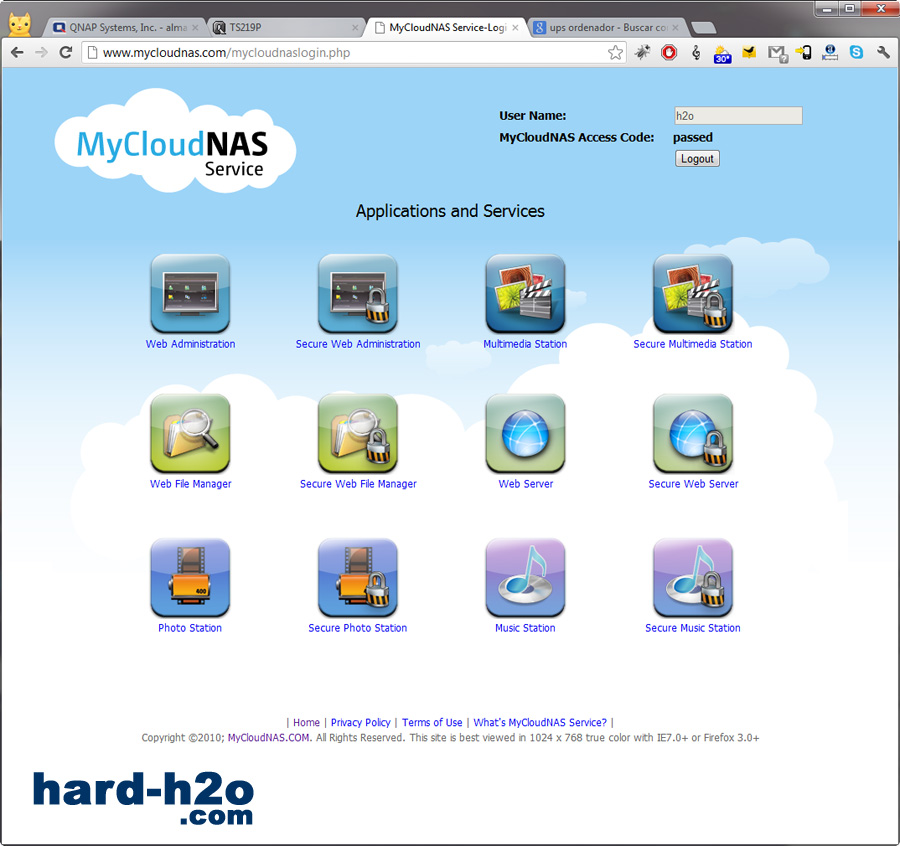
Task: Click the 'Applications and Services' heading
Action: point(450,211)
